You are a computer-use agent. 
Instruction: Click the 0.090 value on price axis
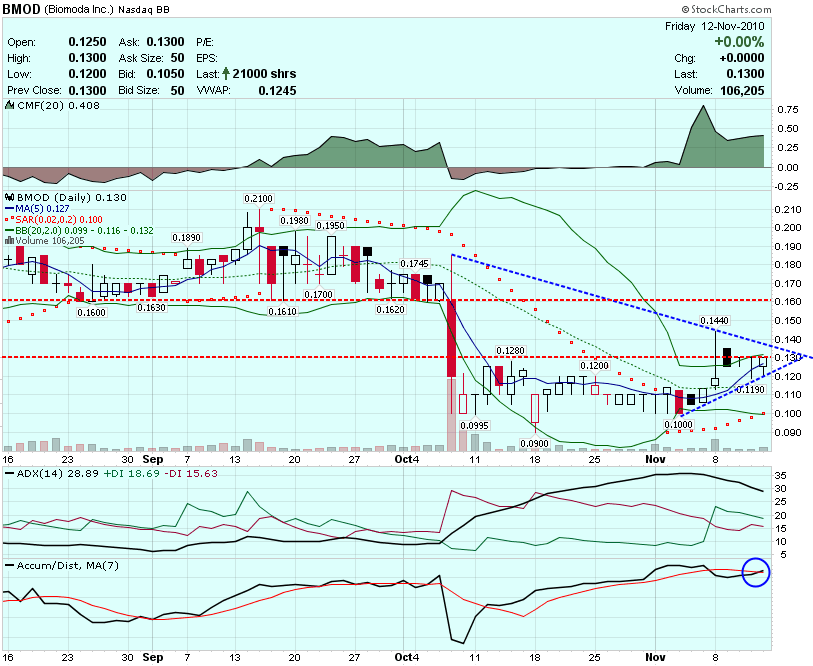[788, 432]
